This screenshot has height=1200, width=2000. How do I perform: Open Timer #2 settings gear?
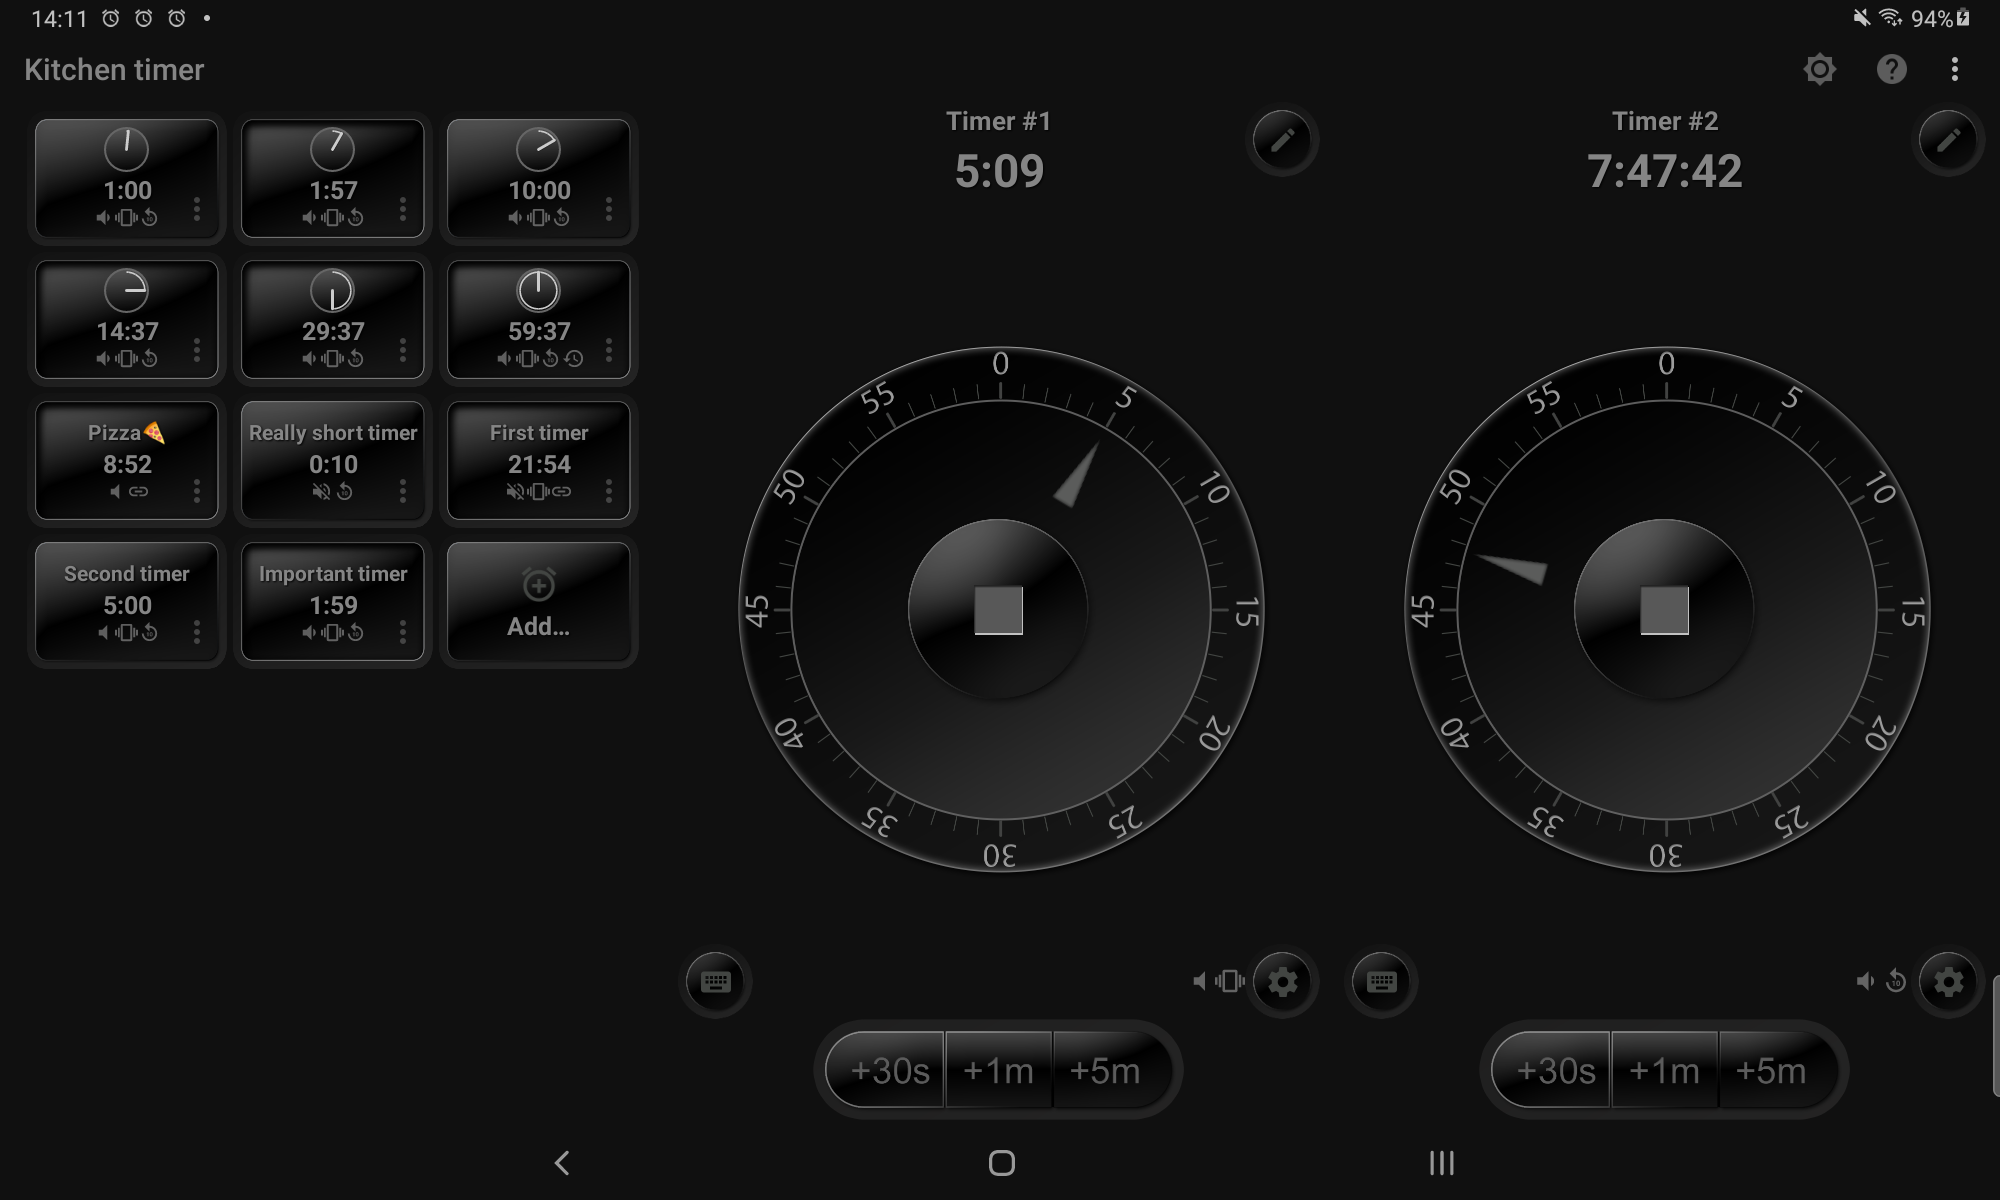coord(1947,981)
